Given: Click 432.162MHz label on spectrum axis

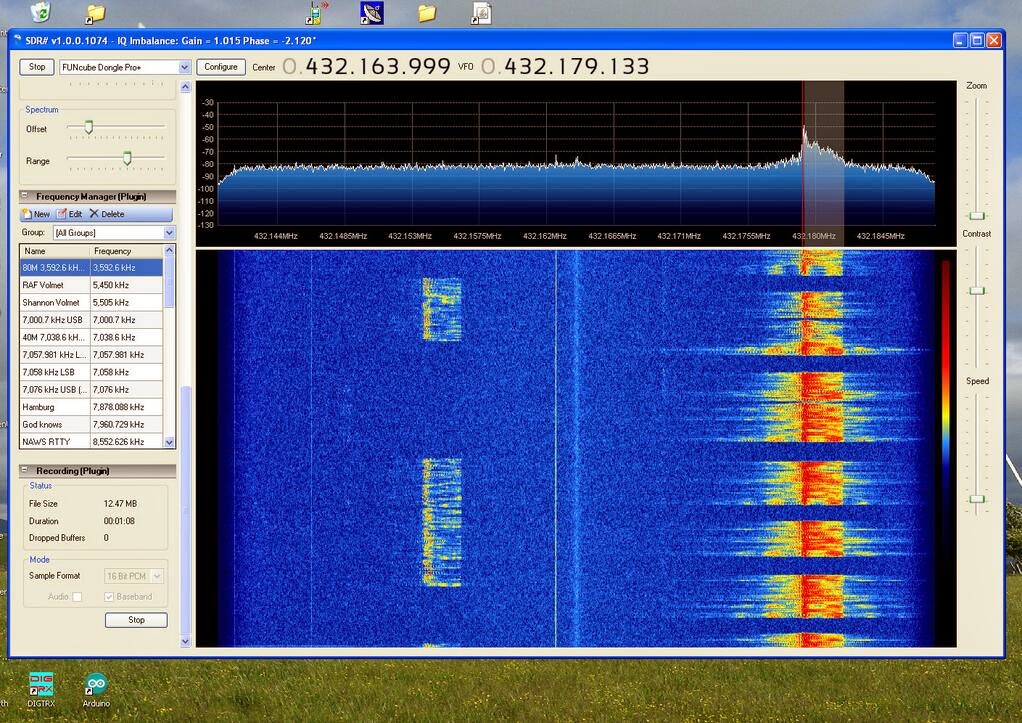Looking at the screenshot, I should click(545, 236).
